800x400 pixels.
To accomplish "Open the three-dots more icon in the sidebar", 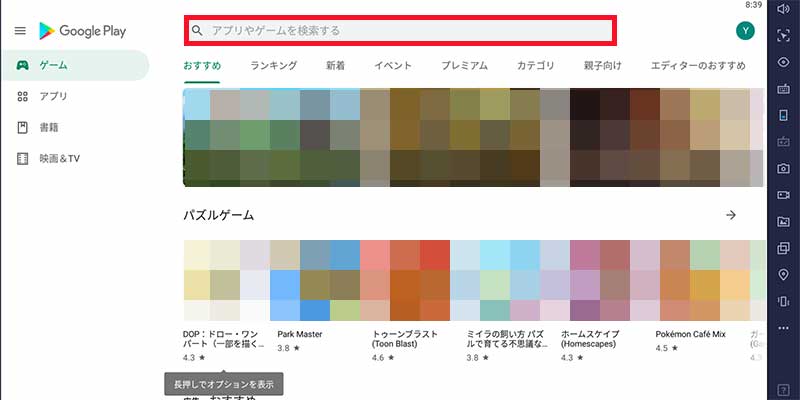I will (783, 328).
